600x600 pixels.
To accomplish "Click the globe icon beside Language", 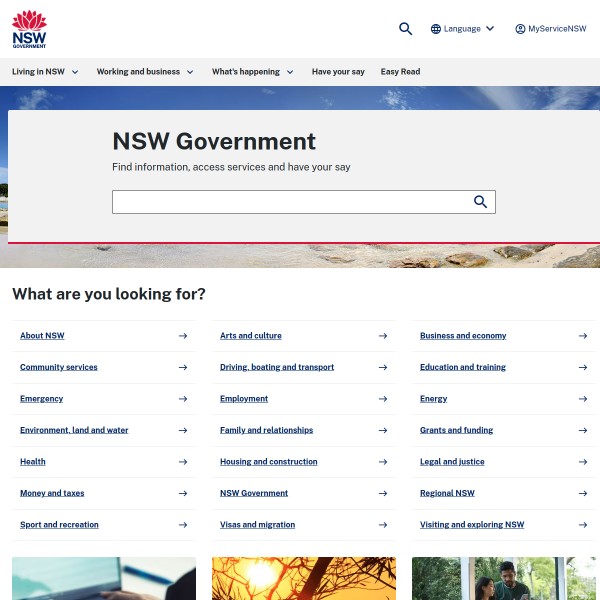I will tap(436, 29).
